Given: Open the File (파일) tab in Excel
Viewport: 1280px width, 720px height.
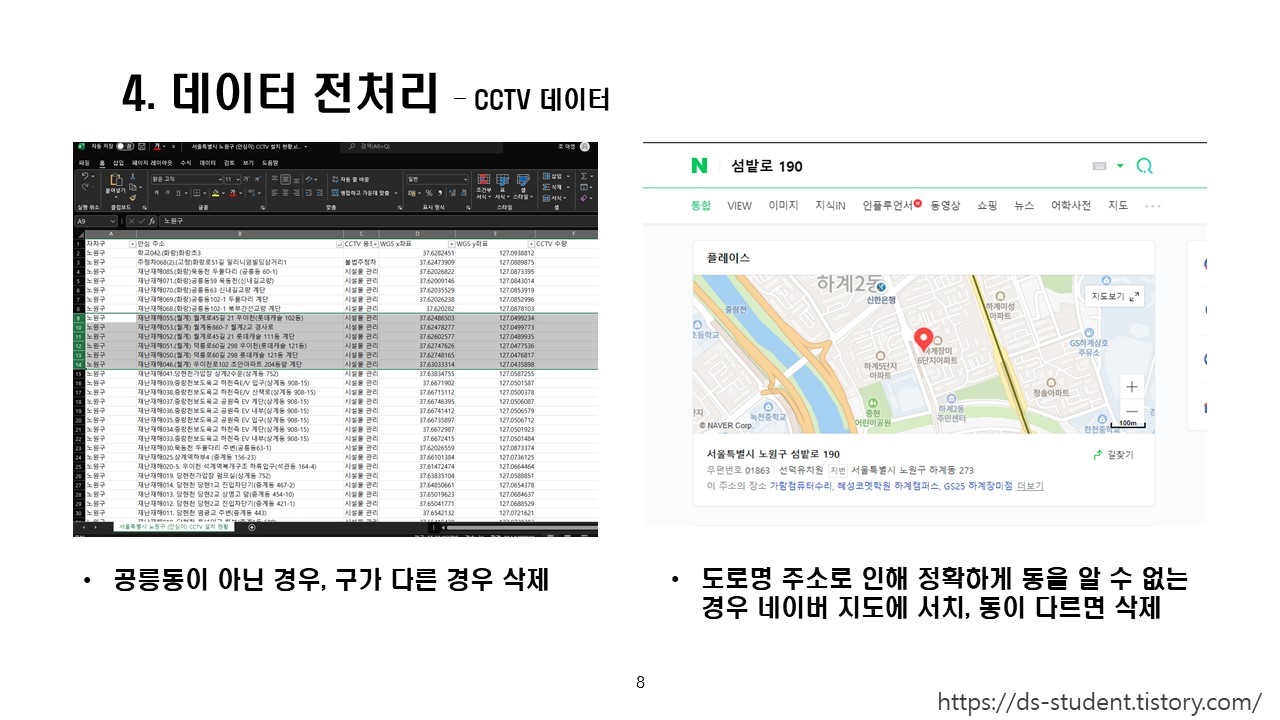Looking at the screenshot, I should pos(84,163).
